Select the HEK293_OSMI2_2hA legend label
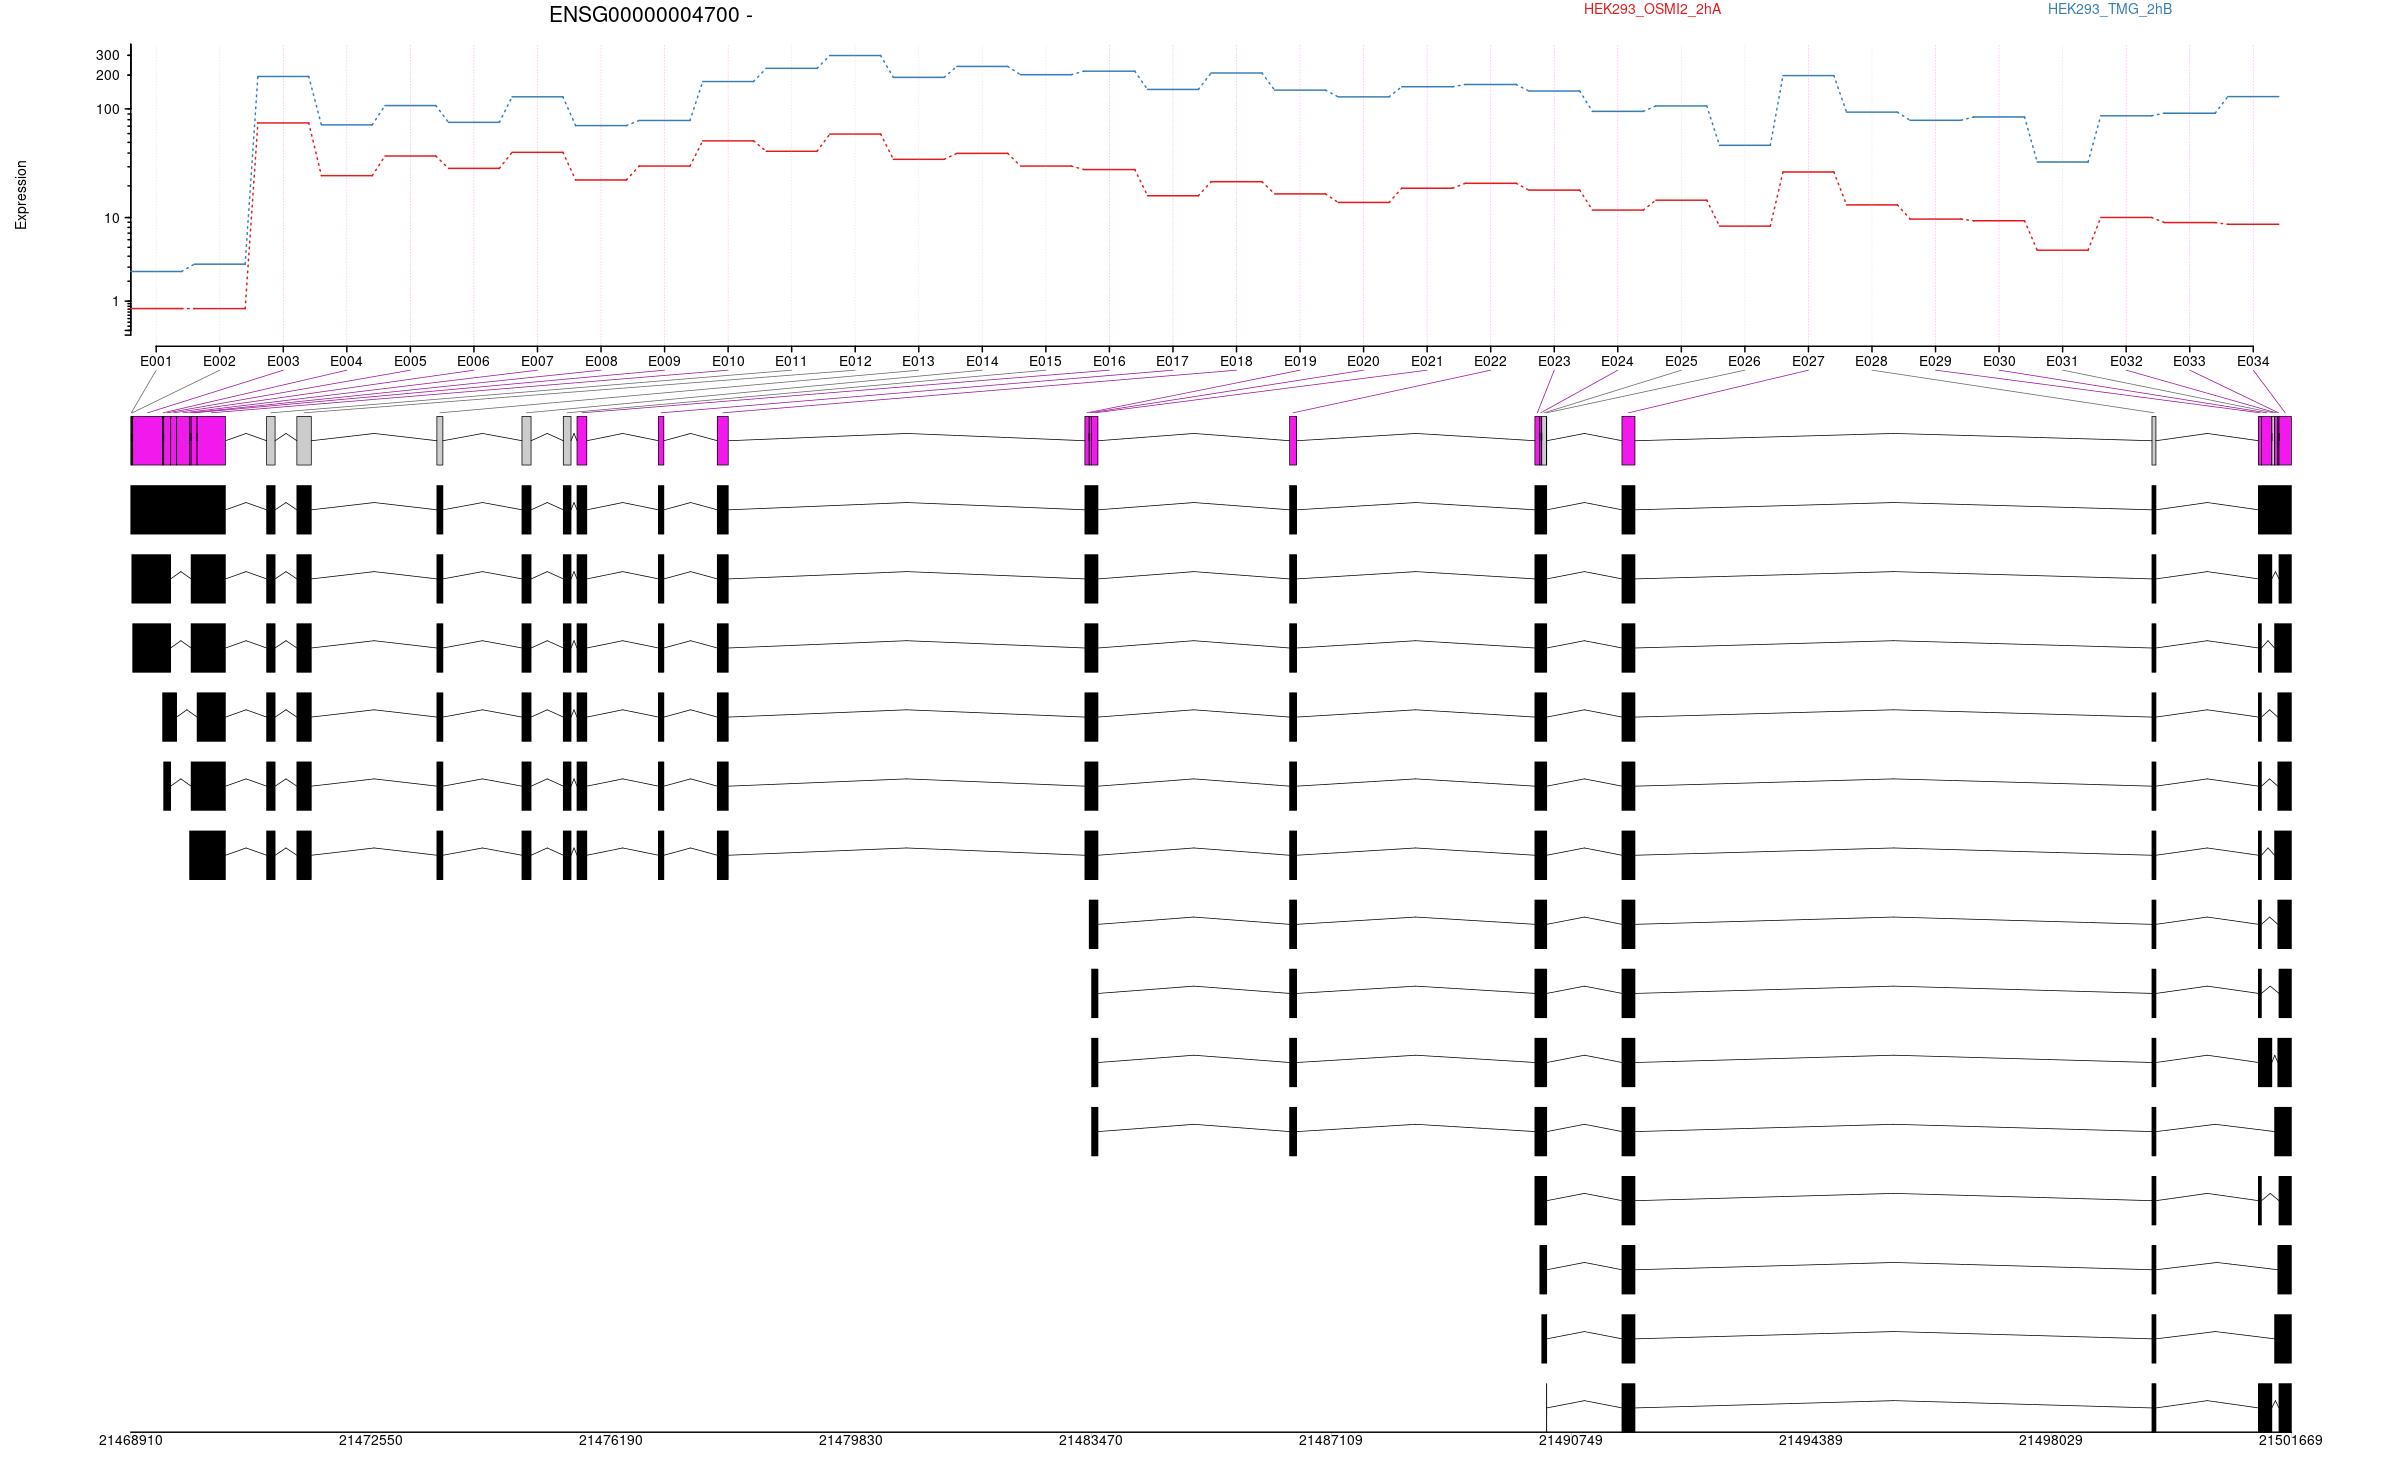The height and width of the screenshot is (1460, 2400). [1652, 9]
